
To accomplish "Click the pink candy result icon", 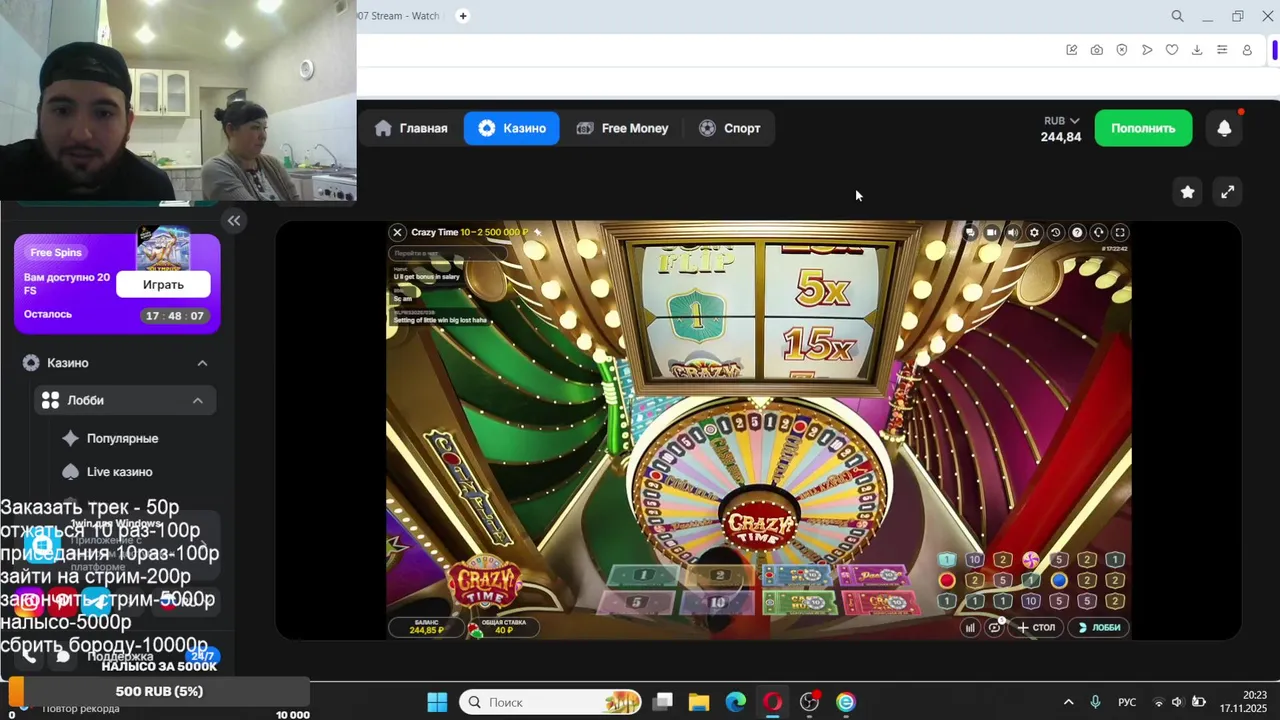I will [1031, 559].
